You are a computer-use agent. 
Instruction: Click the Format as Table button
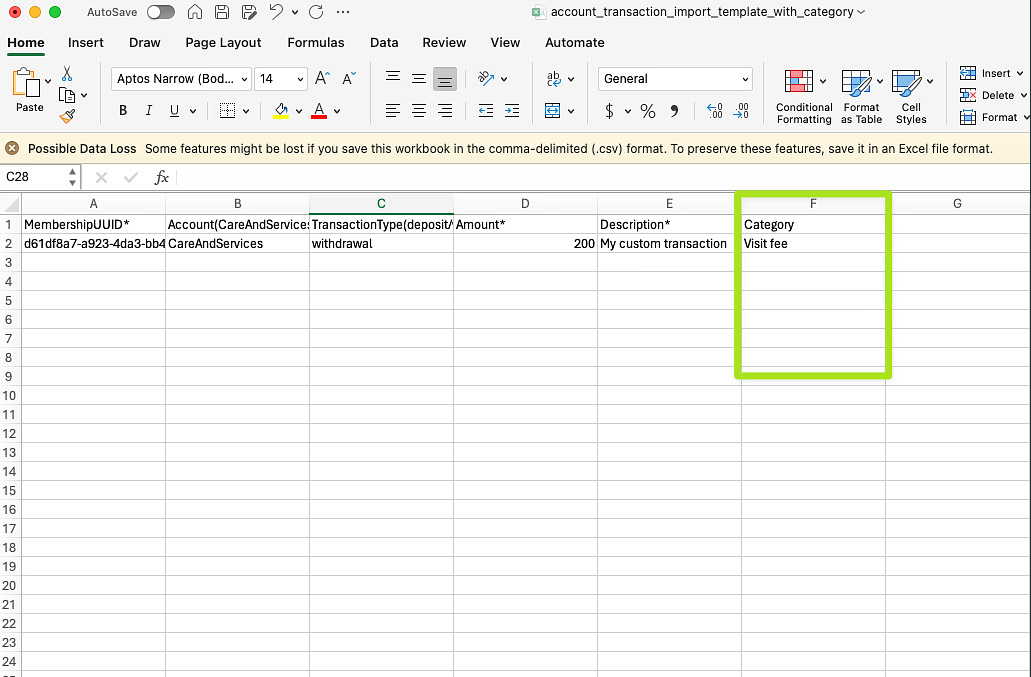tap(860, 97)
